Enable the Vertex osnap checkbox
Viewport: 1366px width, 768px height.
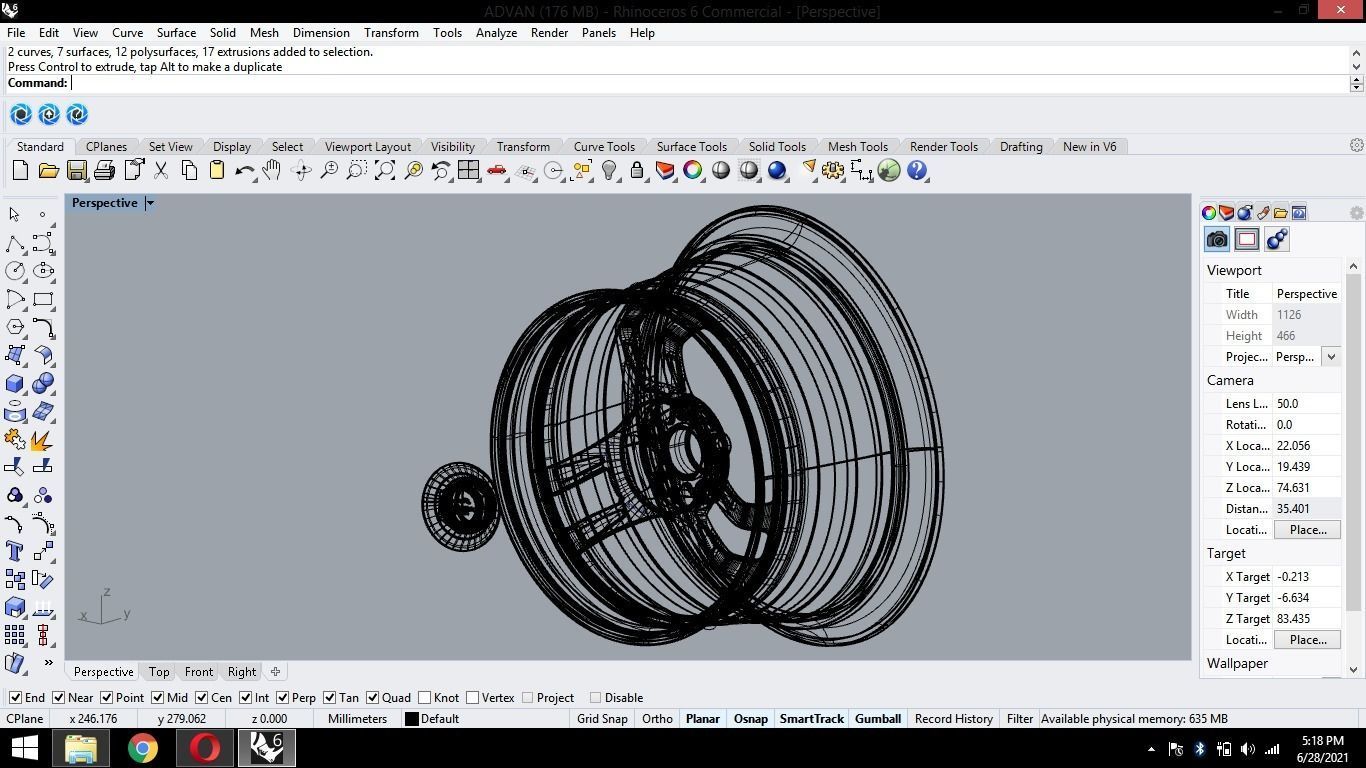473,698
